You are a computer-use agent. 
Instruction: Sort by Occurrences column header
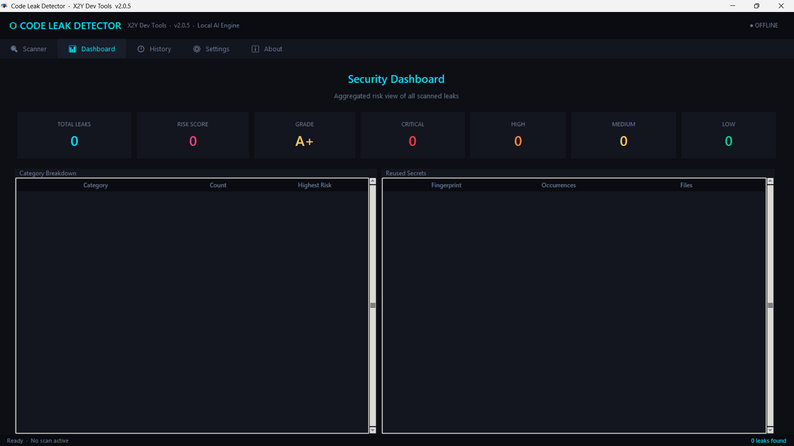[x=559, y=185]
